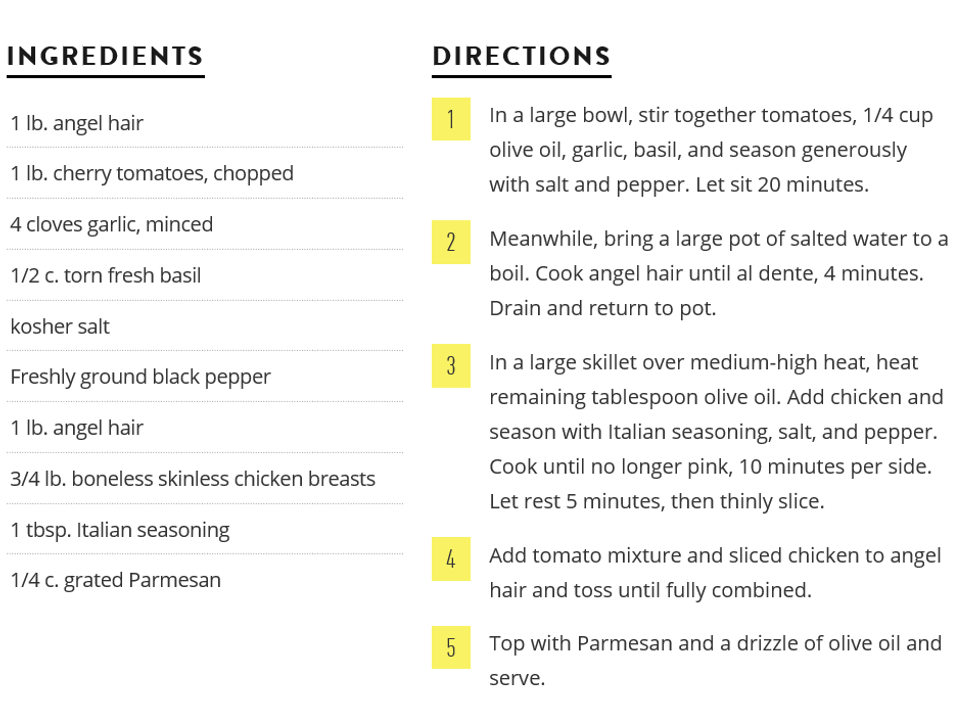Click the boneless skinless chicken breasts ingredient
Viewport: 980px width, 713px height.
(193, 479)
